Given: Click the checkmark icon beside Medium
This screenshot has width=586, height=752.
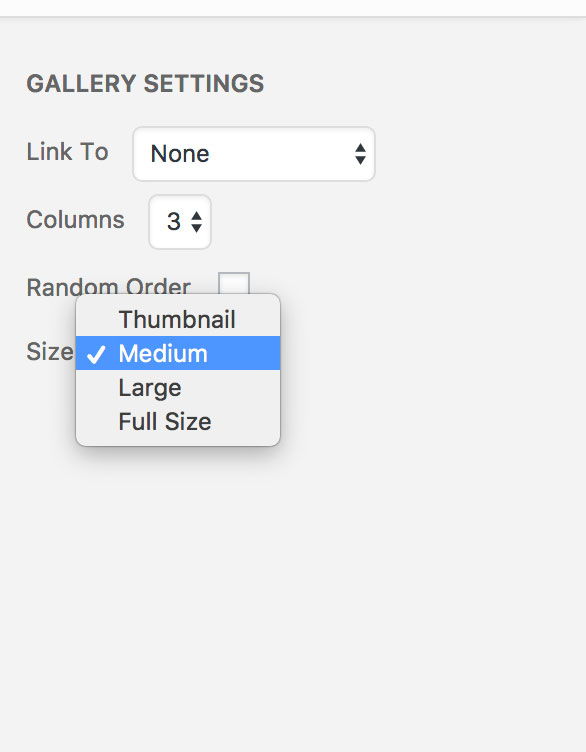Looking at the screenshot, I should [96, 354].
